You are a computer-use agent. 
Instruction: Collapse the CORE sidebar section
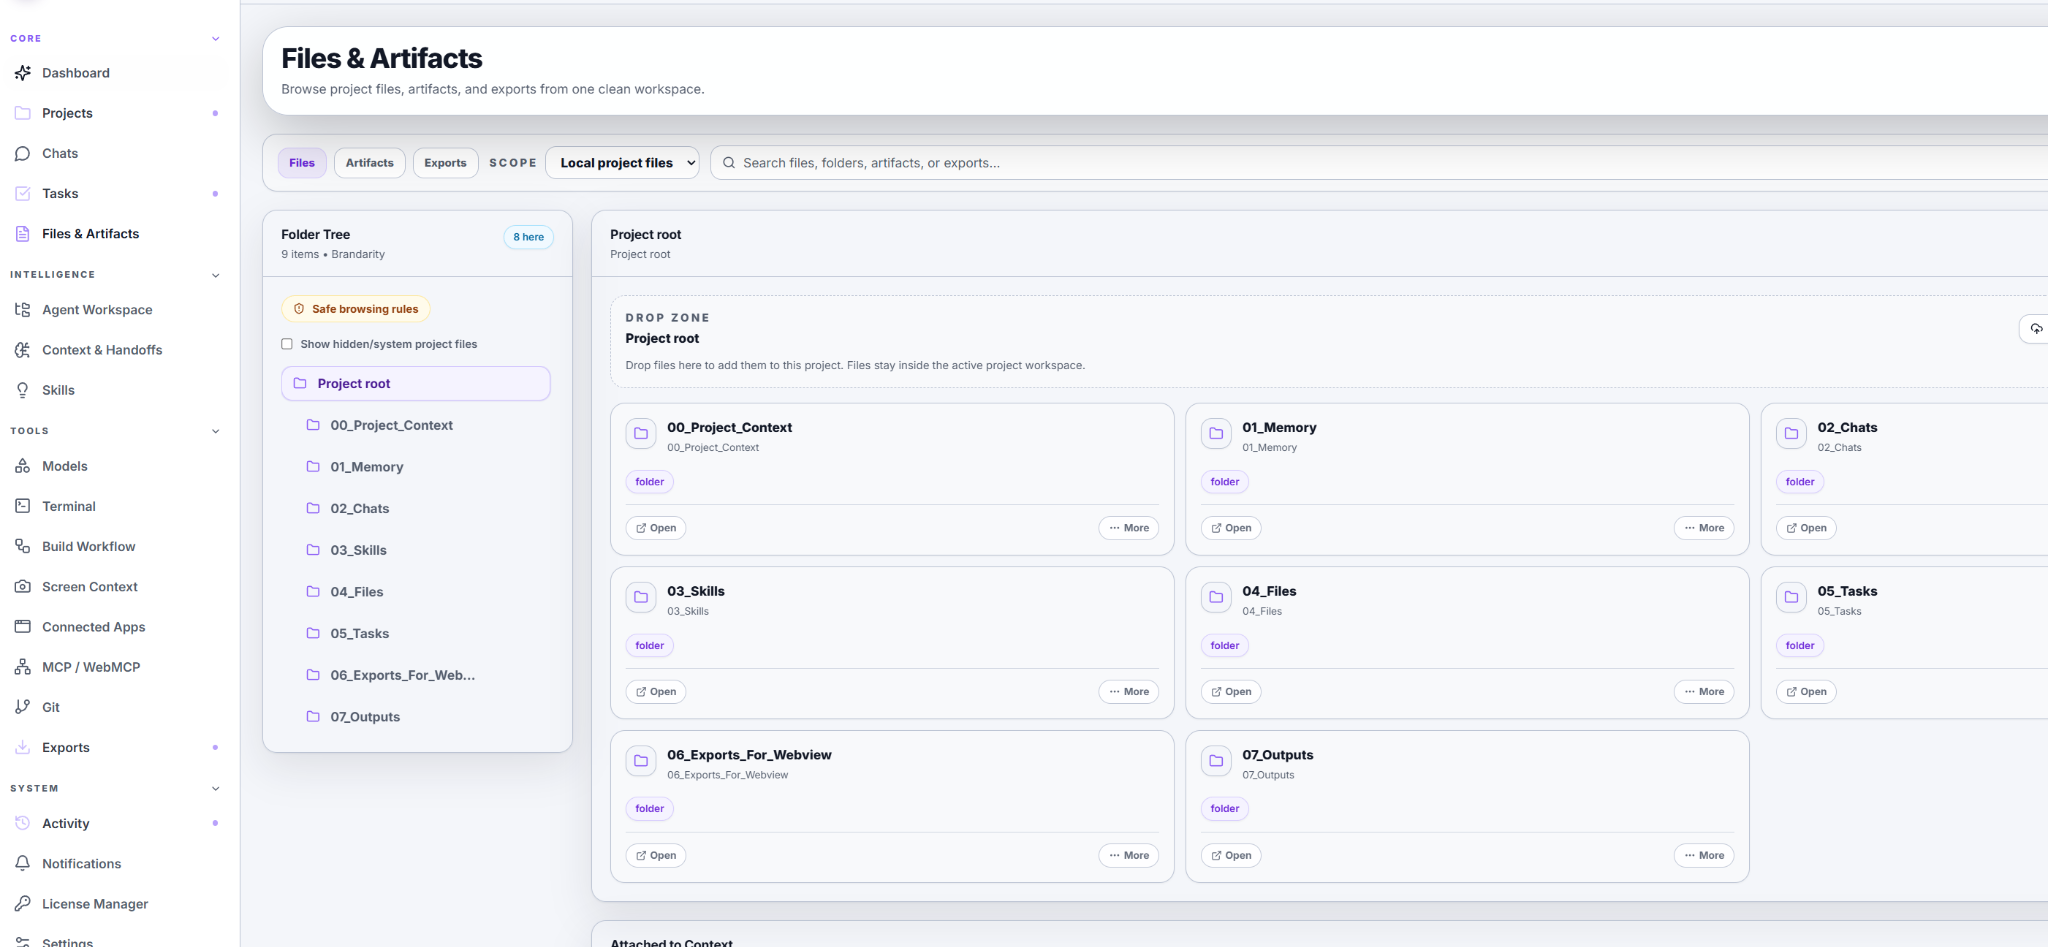(x=216, y=39)
